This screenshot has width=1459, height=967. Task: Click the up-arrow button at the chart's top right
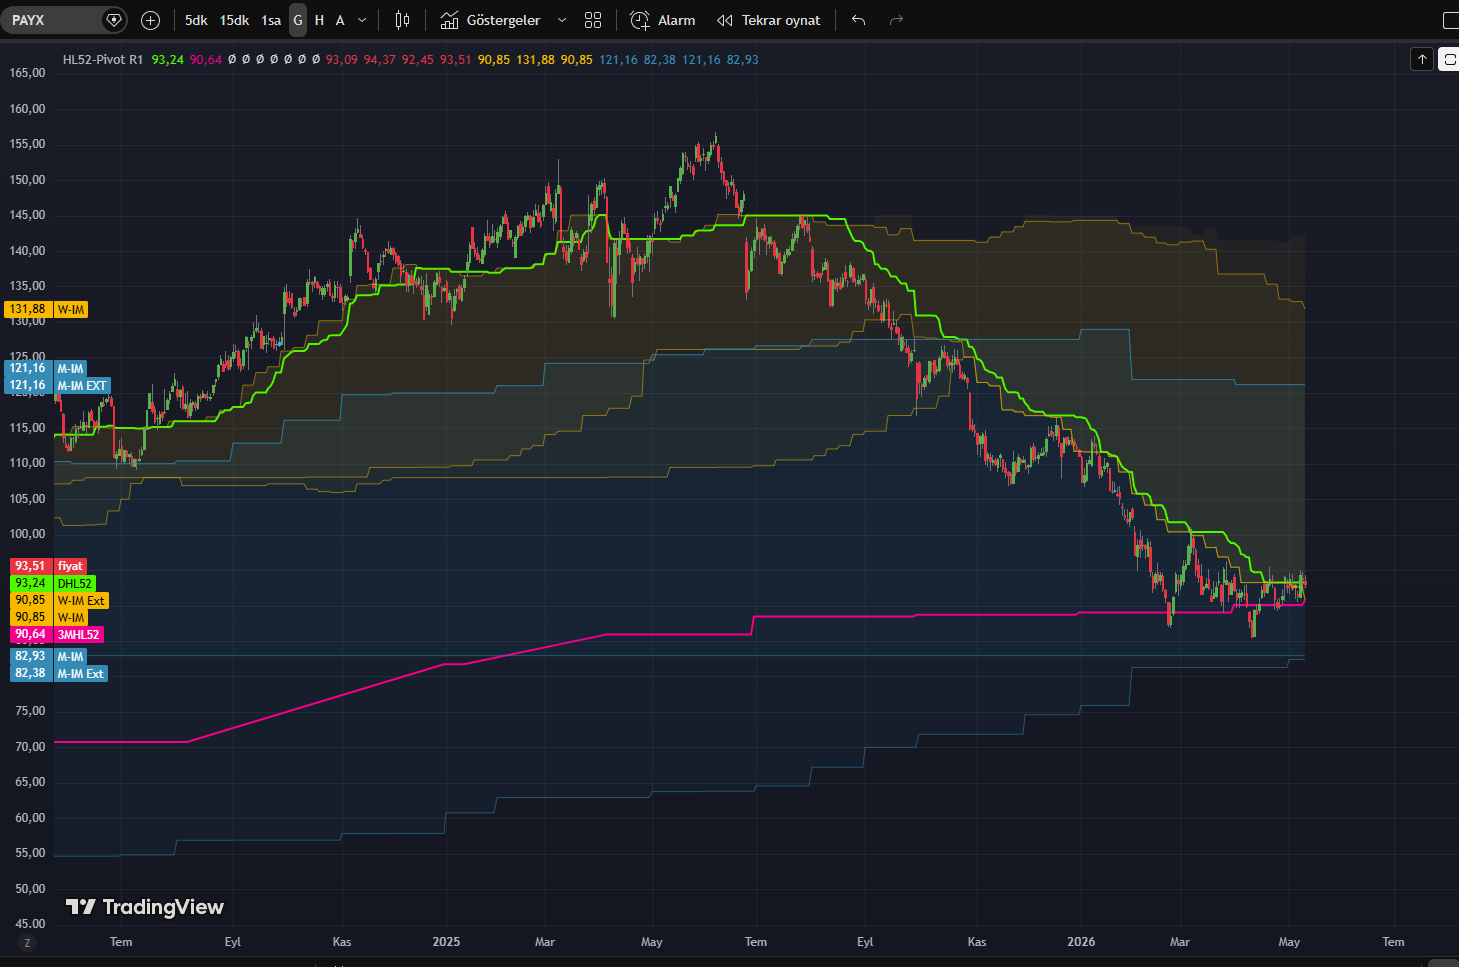point(1422,60)
